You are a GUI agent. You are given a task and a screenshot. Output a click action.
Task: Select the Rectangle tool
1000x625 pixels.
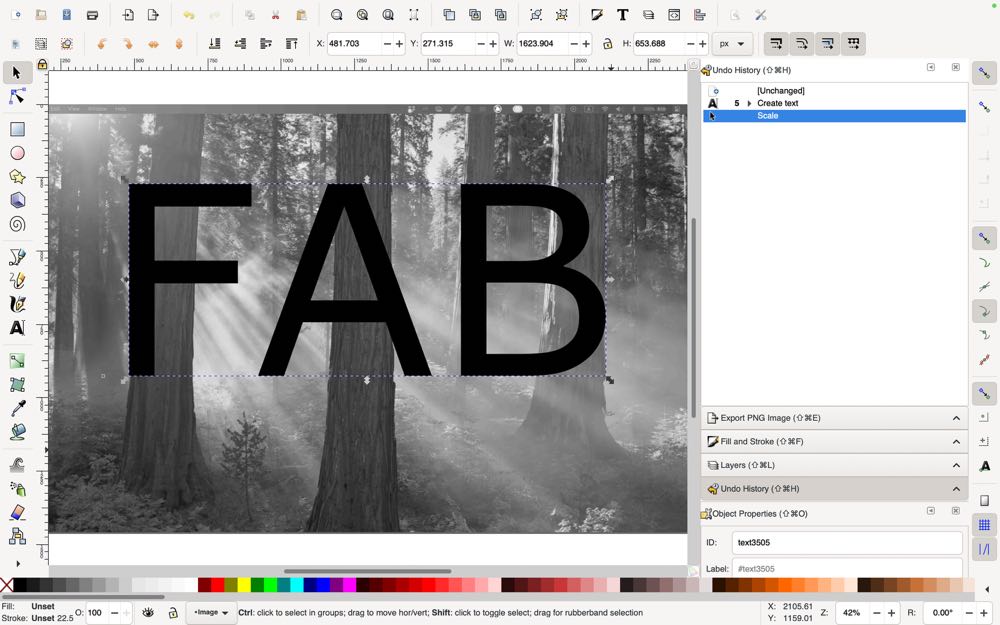click(17, 129)
